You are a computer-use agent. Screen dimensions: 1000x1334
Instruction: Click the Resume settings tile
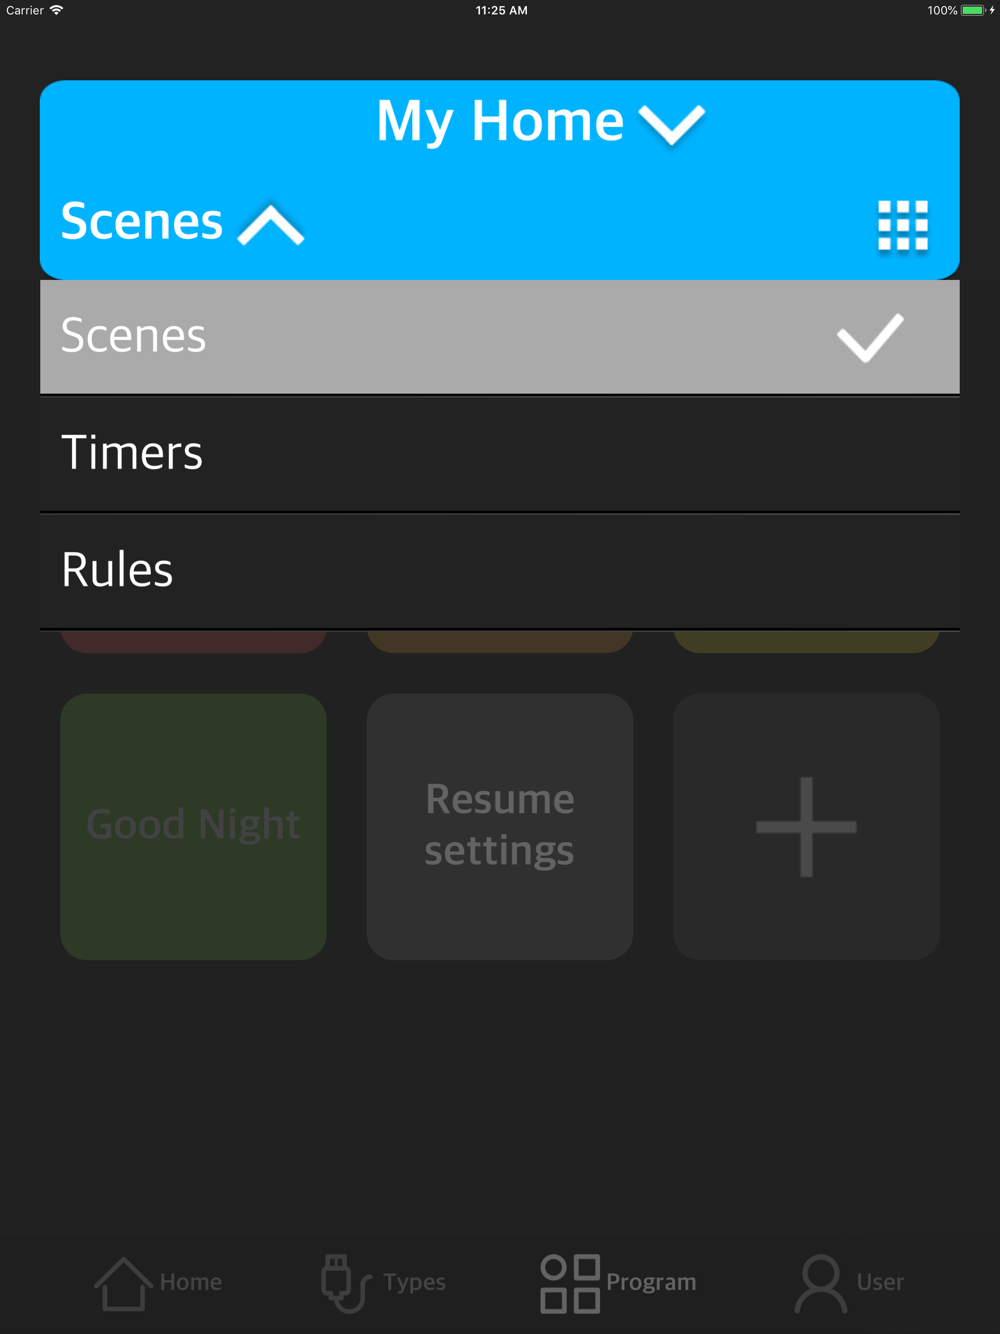pos(500,827)
